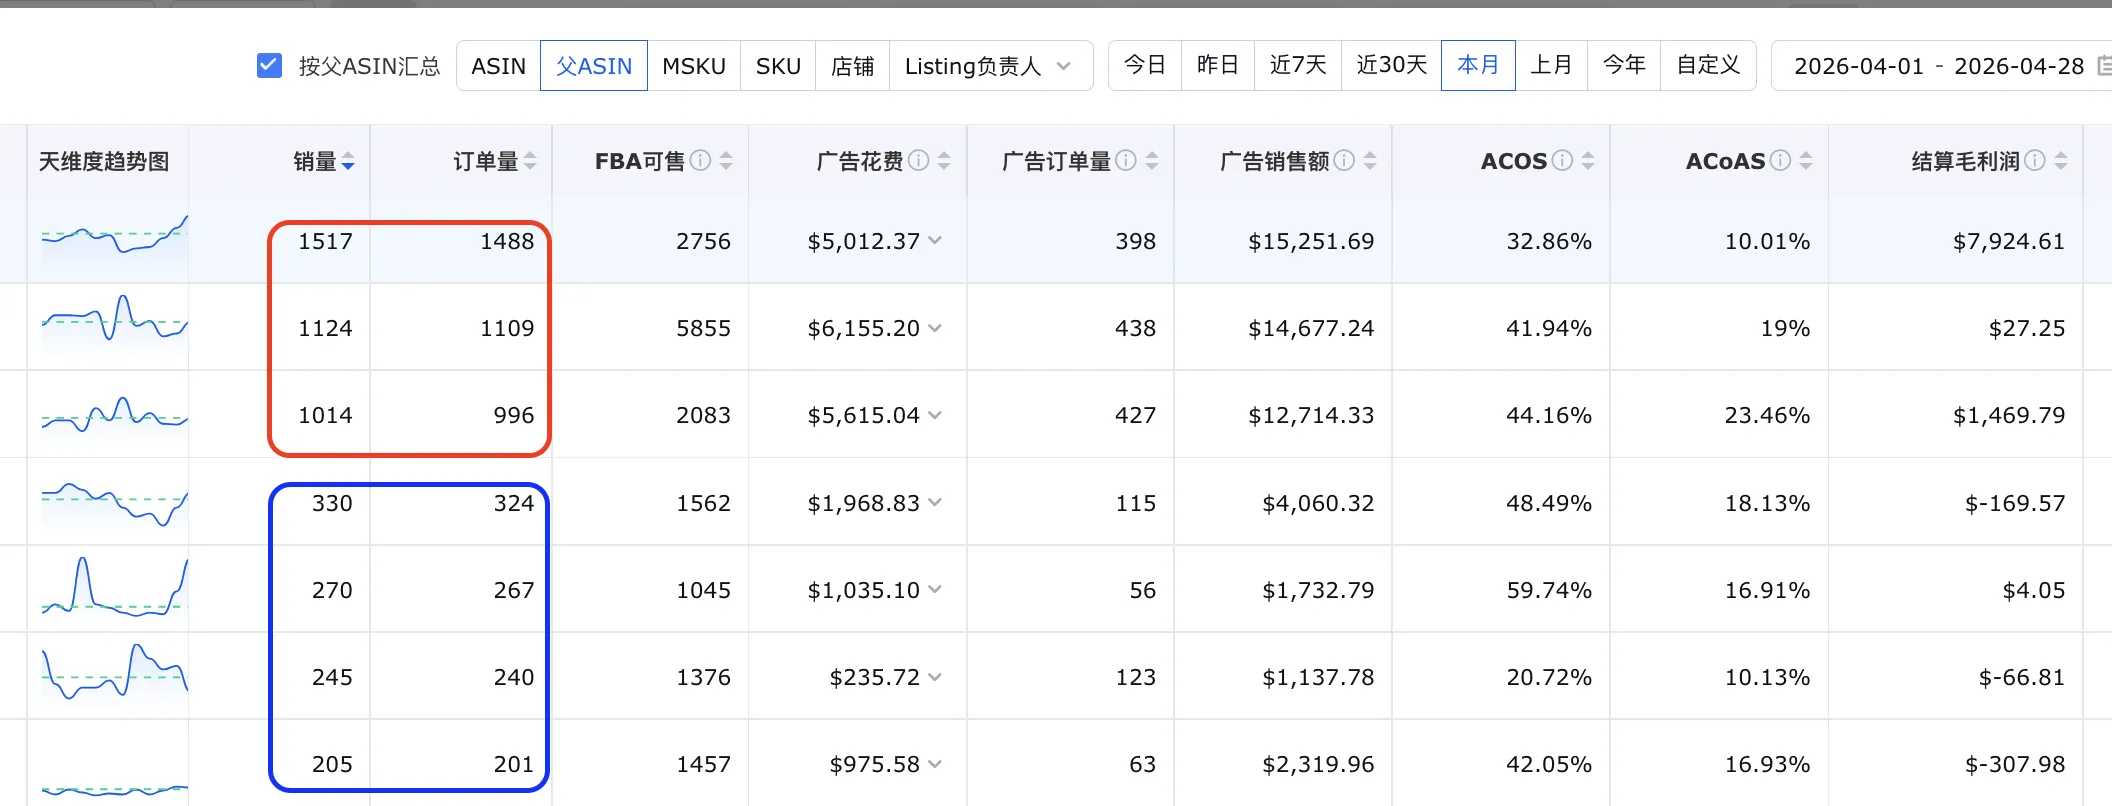Switch to the SKU tab

tap(778, 66)
